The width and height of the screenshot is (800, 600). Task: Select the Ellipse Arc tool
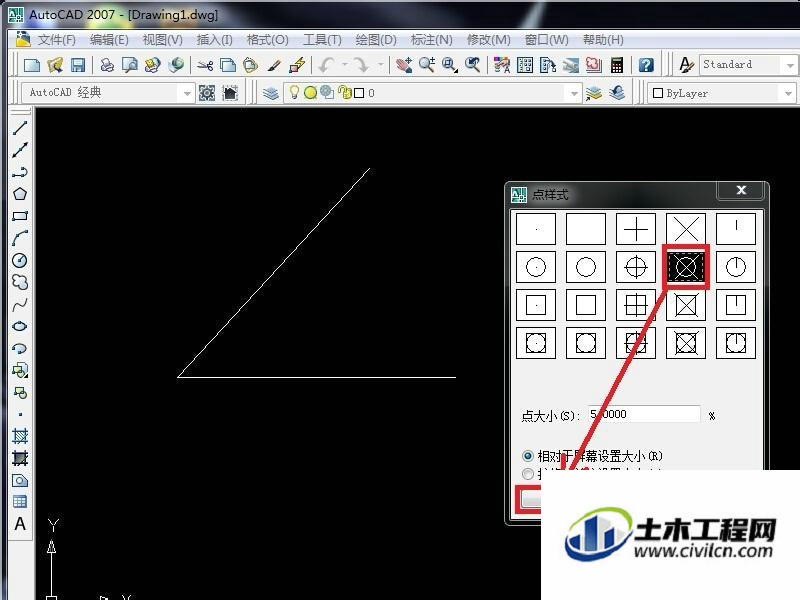coord(19,348)
